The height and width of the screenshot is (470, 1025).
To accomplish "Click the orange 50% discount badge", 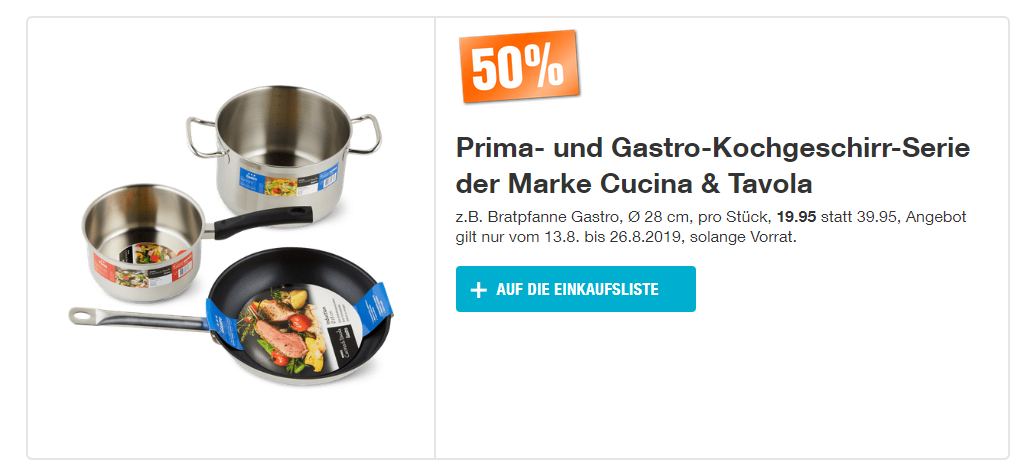I will [520, 66].
